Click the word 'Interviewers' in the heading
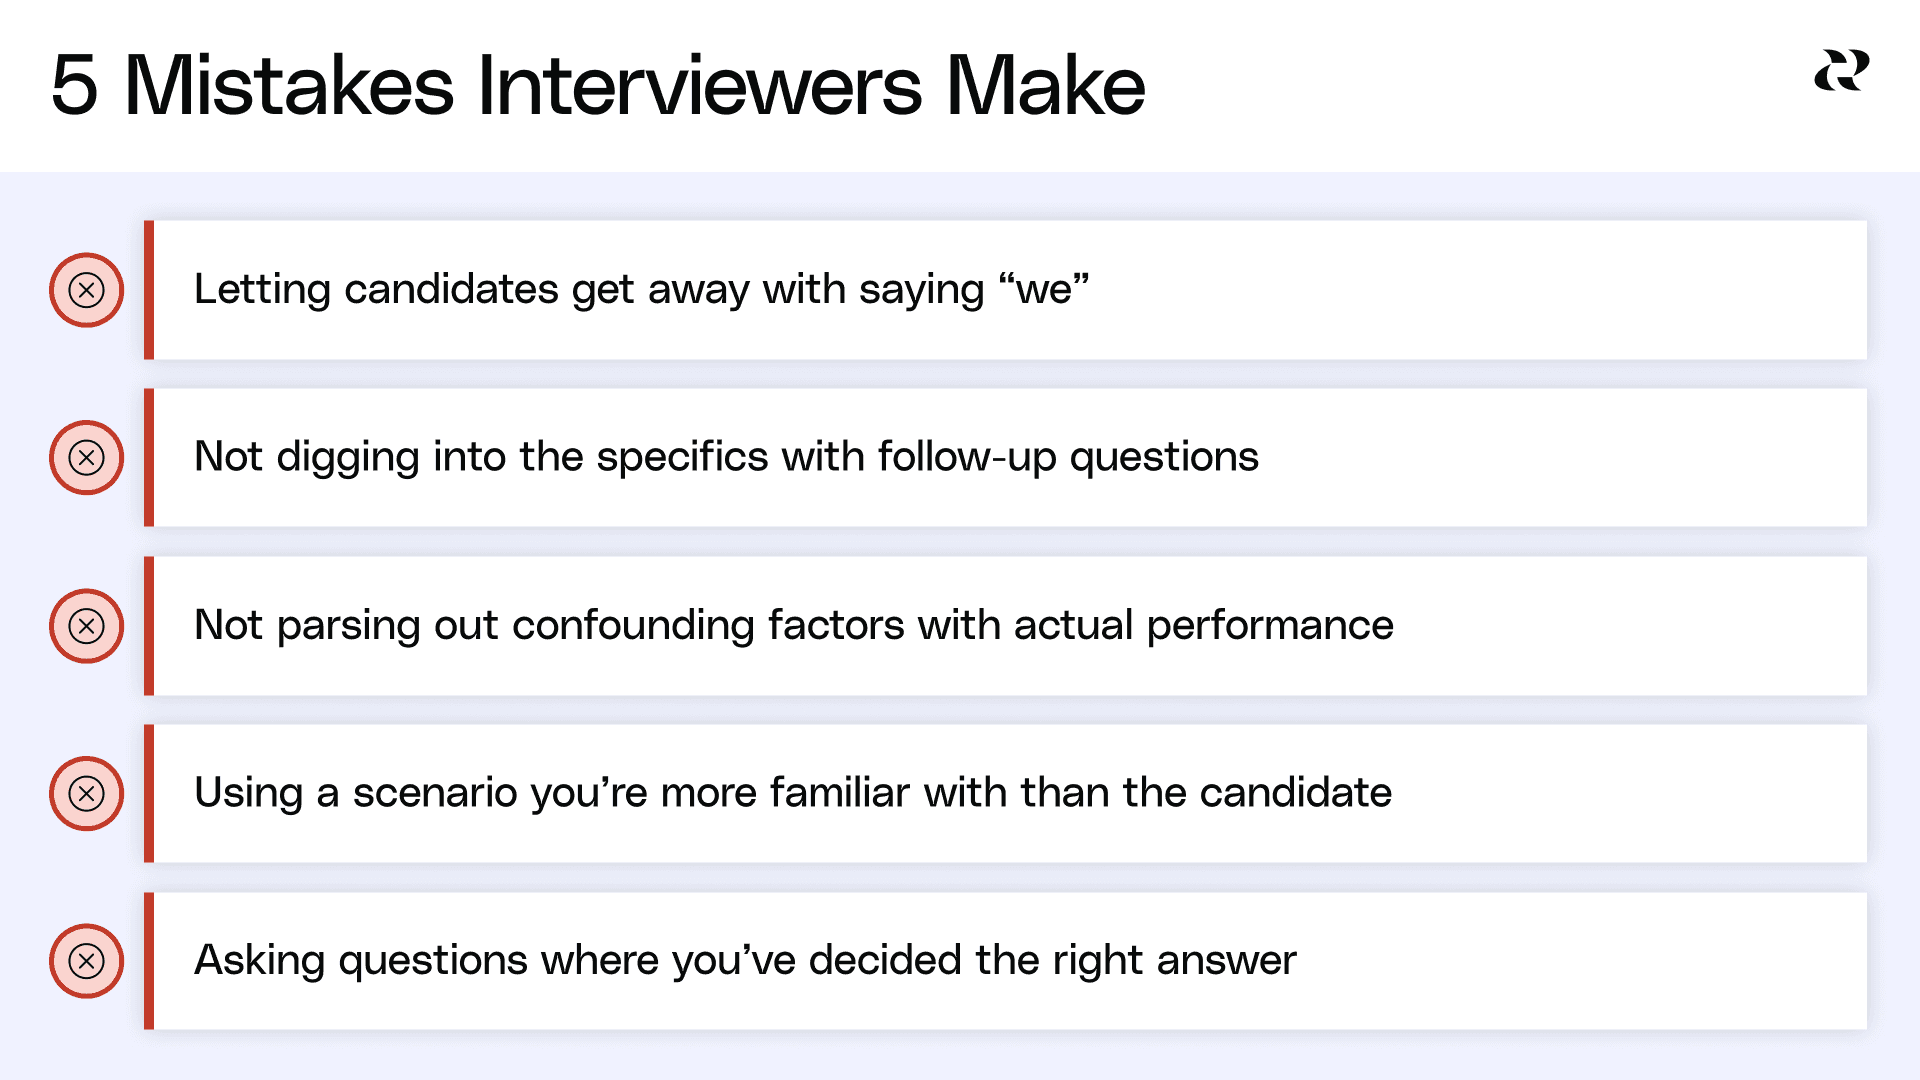Viewport: 1920px width, 1080px height. [x=700, y=86]
